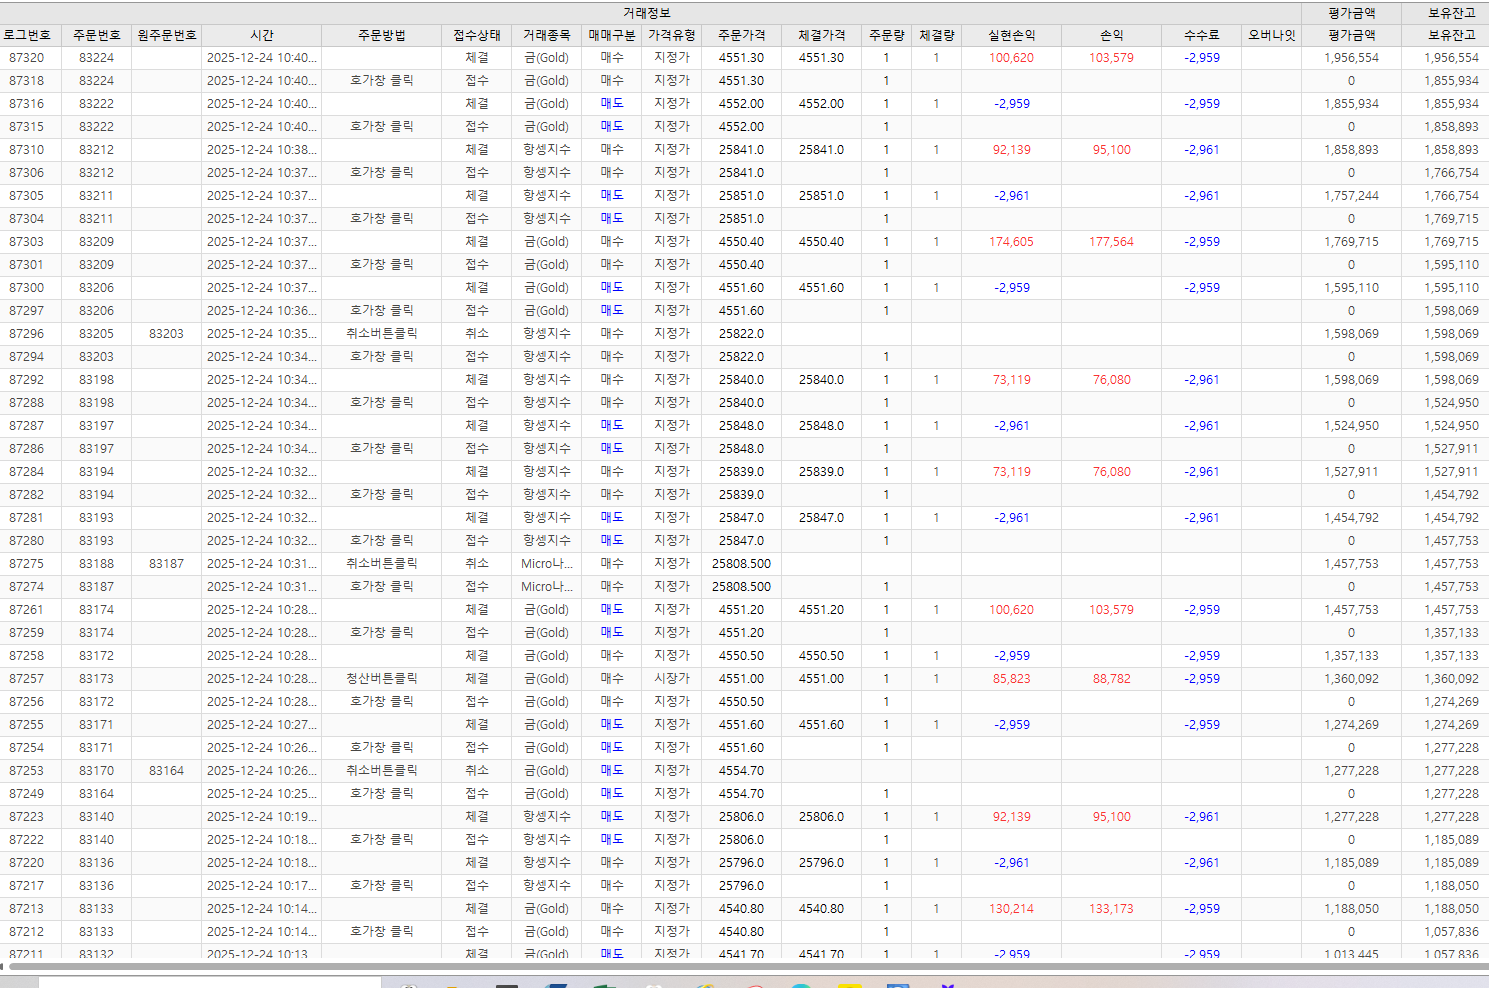Click original order number 83203 in row 87296
The width and height of the screenshot is (1489, 988).
click(167, 334)
